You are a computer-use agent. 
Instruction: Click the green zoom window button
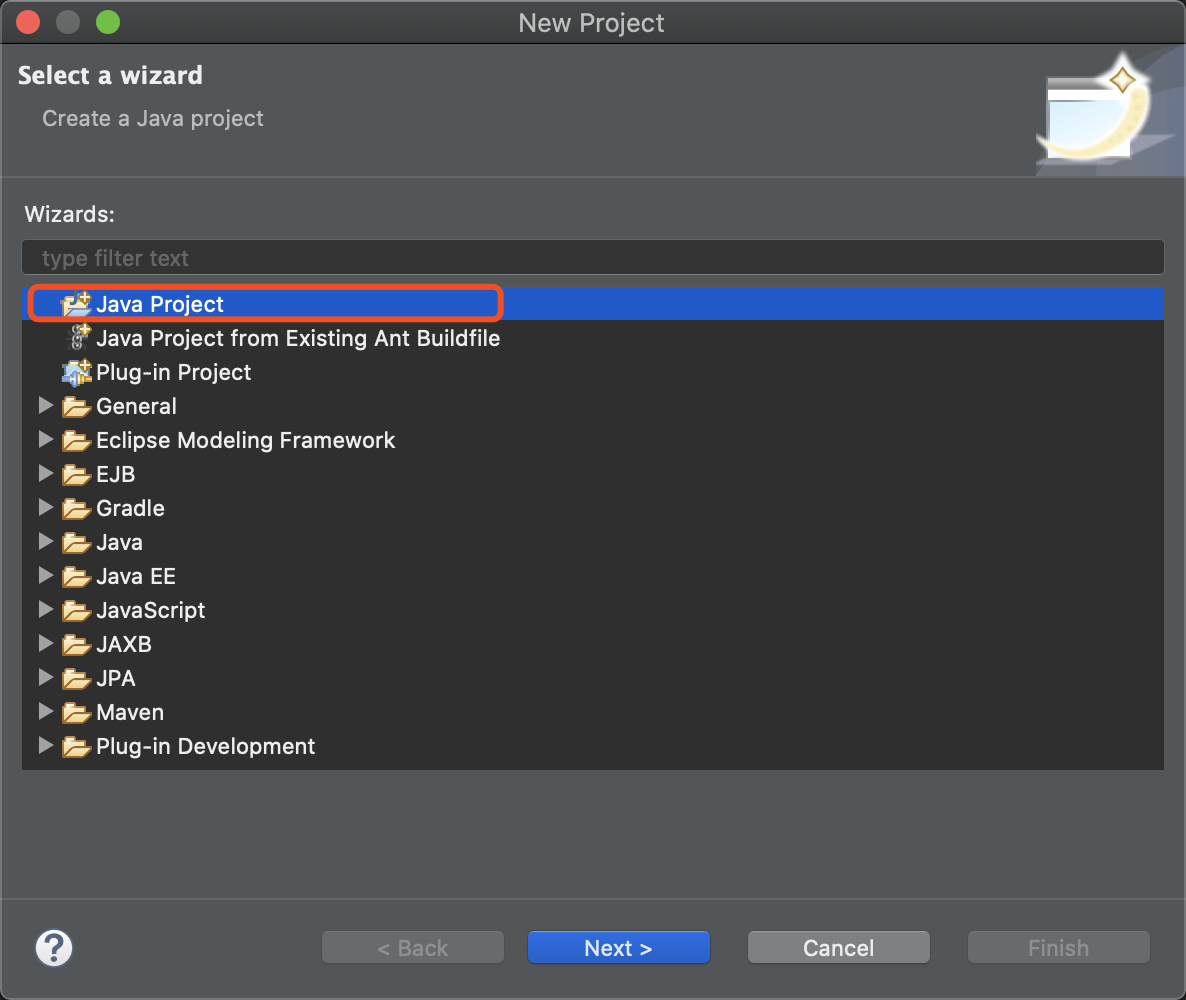(x=108, y=22)
